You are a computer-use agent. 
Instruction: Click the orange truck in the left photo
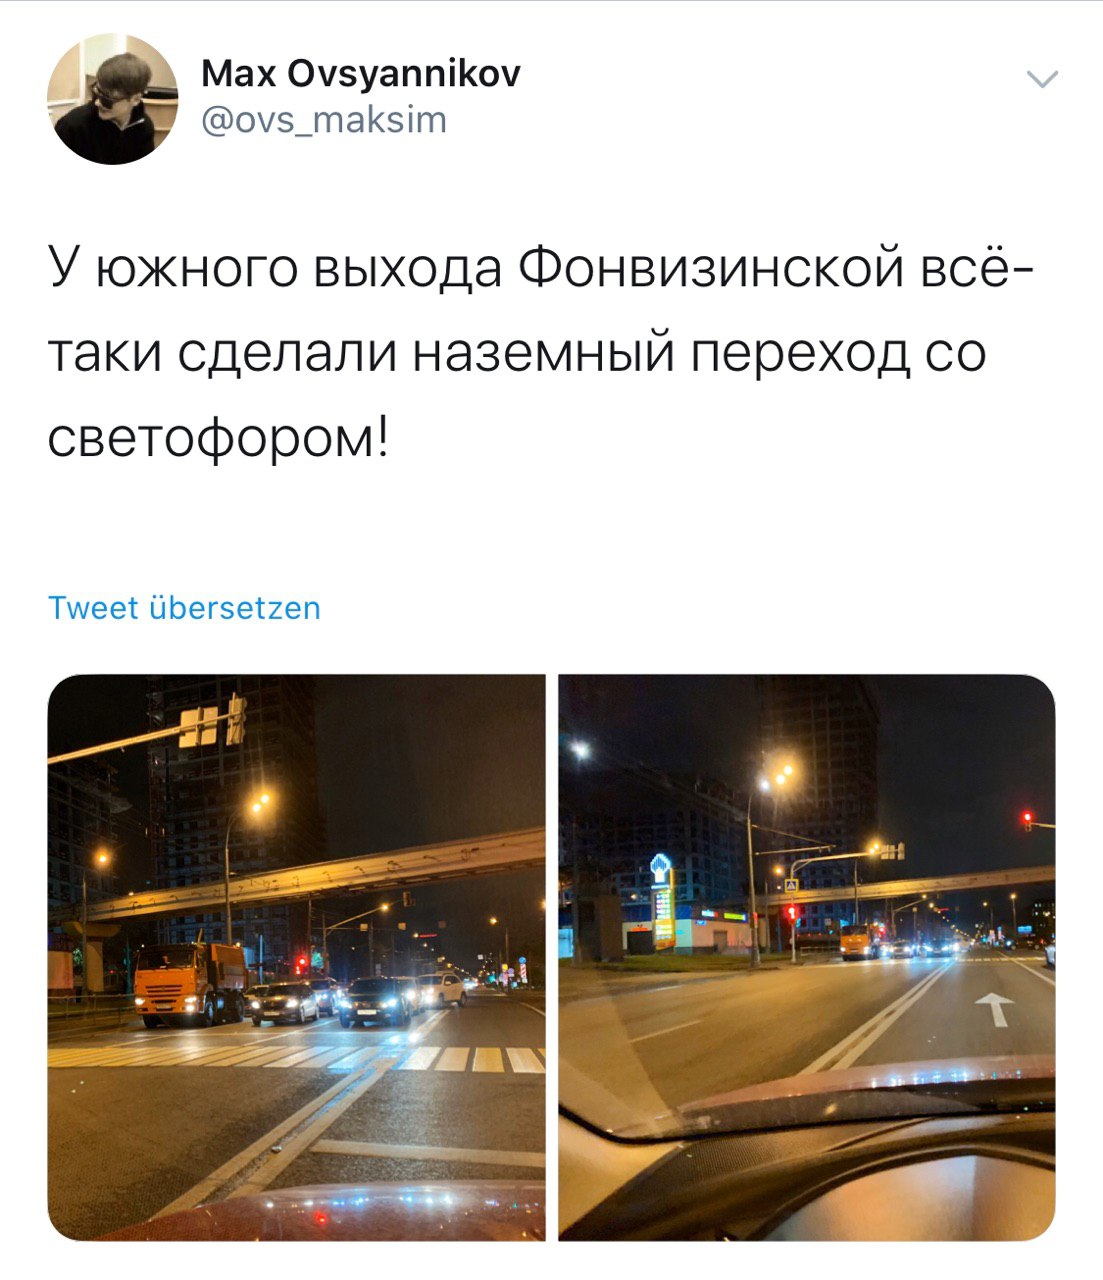[x=190, y=983]
